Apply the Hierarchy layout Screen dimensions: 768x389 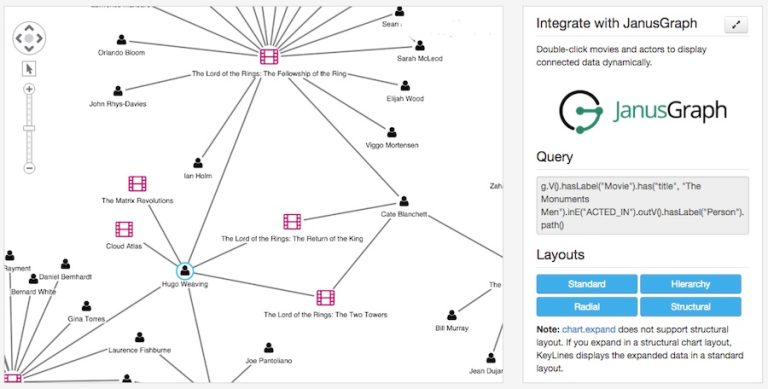[x=690, y=284]
